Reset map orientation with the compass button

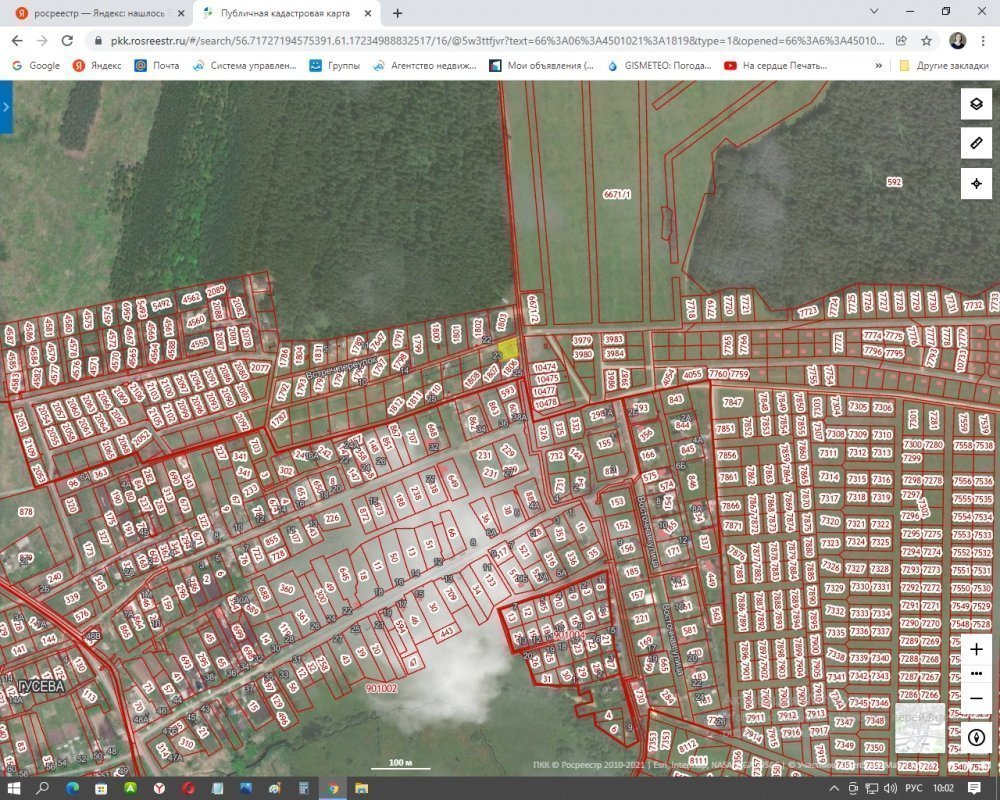[977, 738]
